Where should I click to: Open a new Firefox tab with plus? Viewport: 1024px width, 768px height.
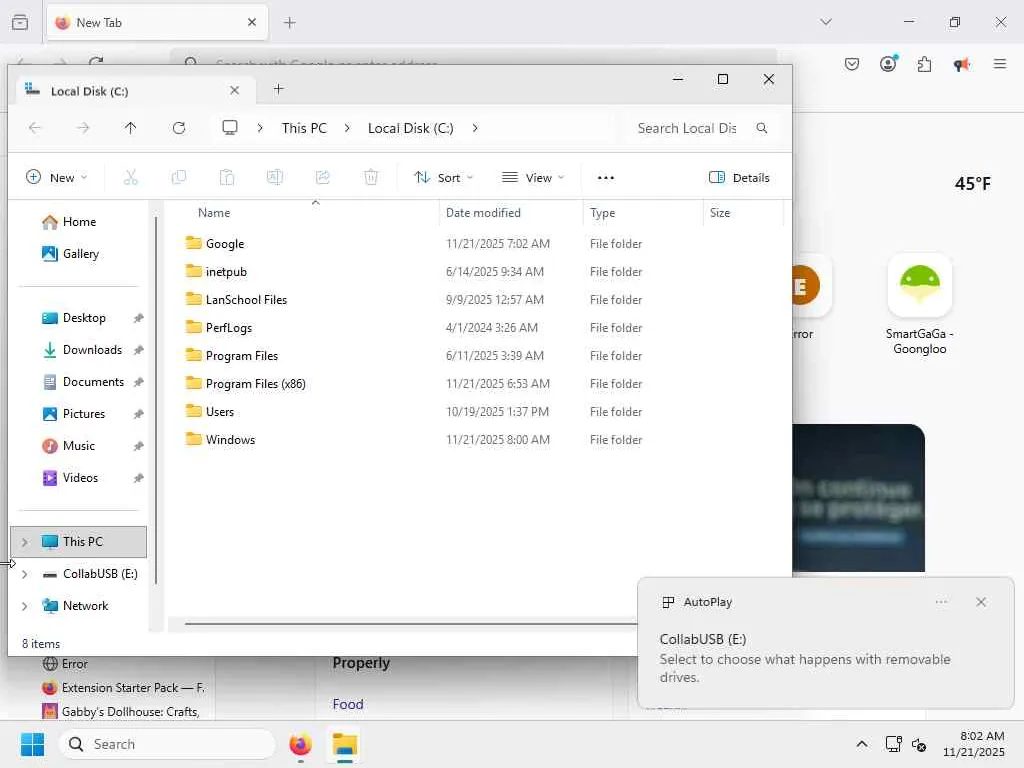click(290, 23)
